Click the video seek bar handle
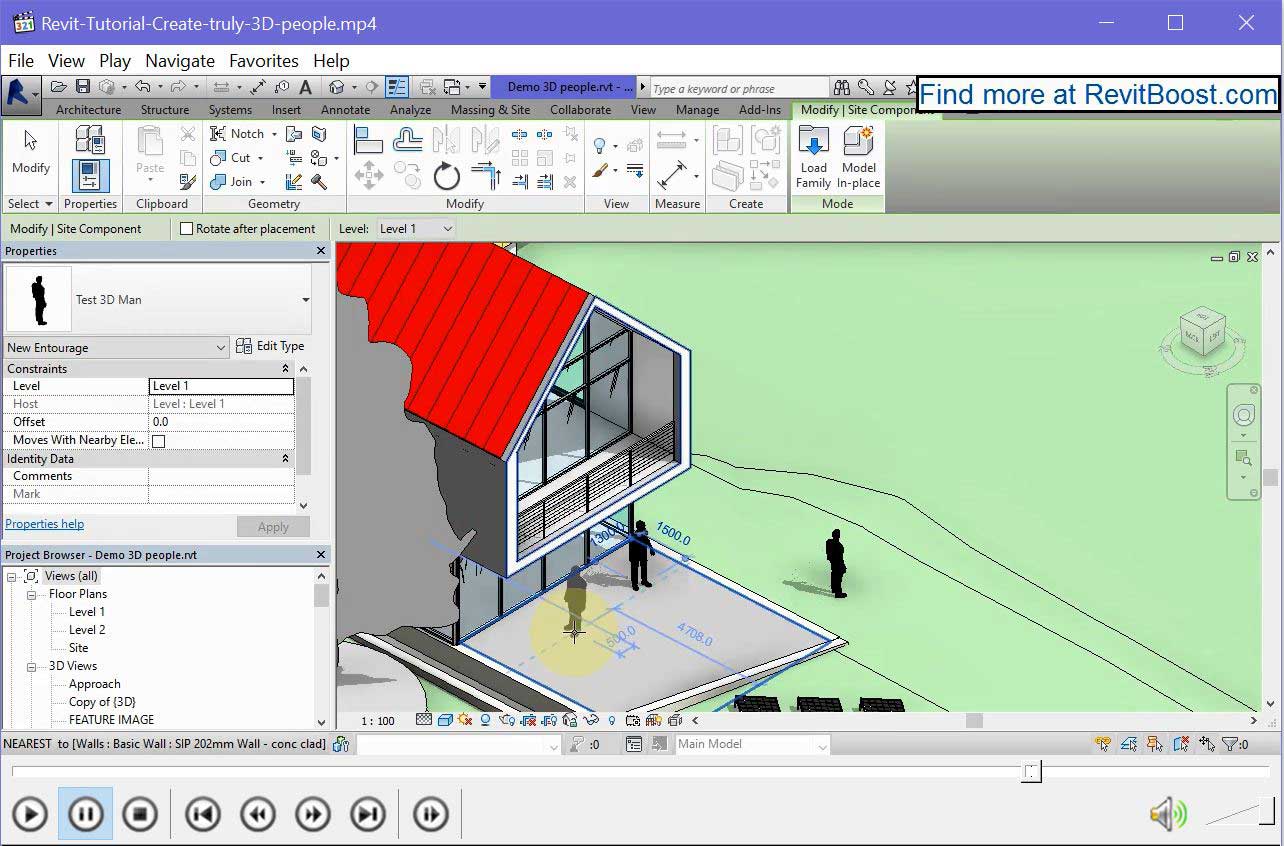 click(1031, 771)
